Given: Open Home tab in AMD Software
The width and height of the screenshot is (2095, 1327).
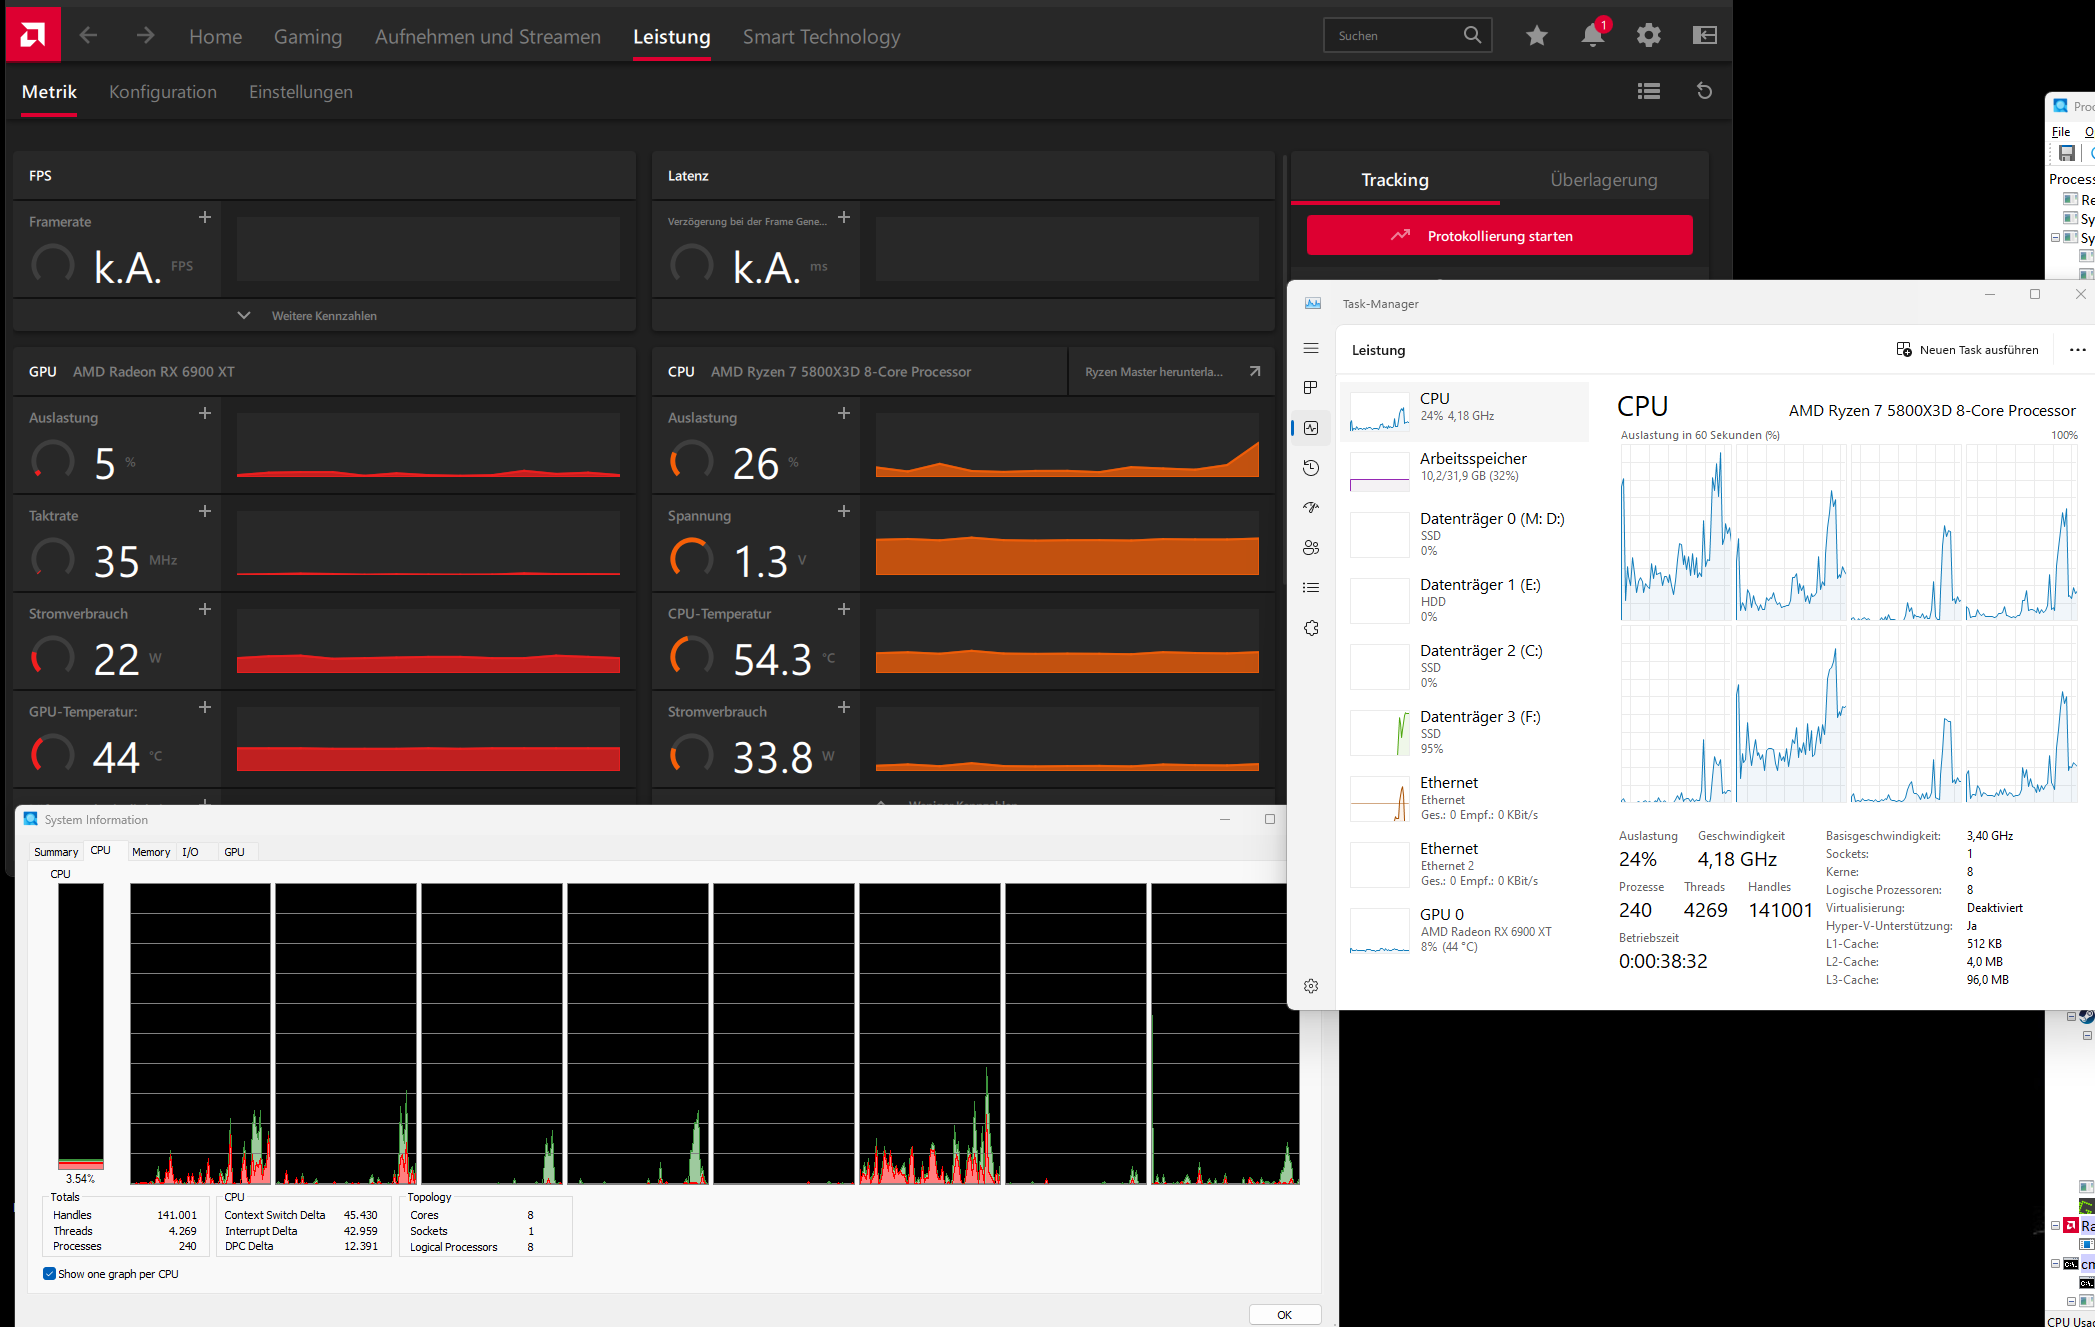Looking at the screenshot, I should 215,37.
